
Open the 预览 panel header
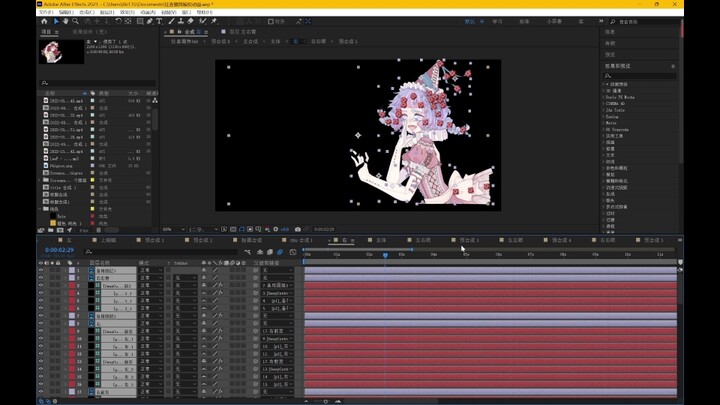[610, 54]
